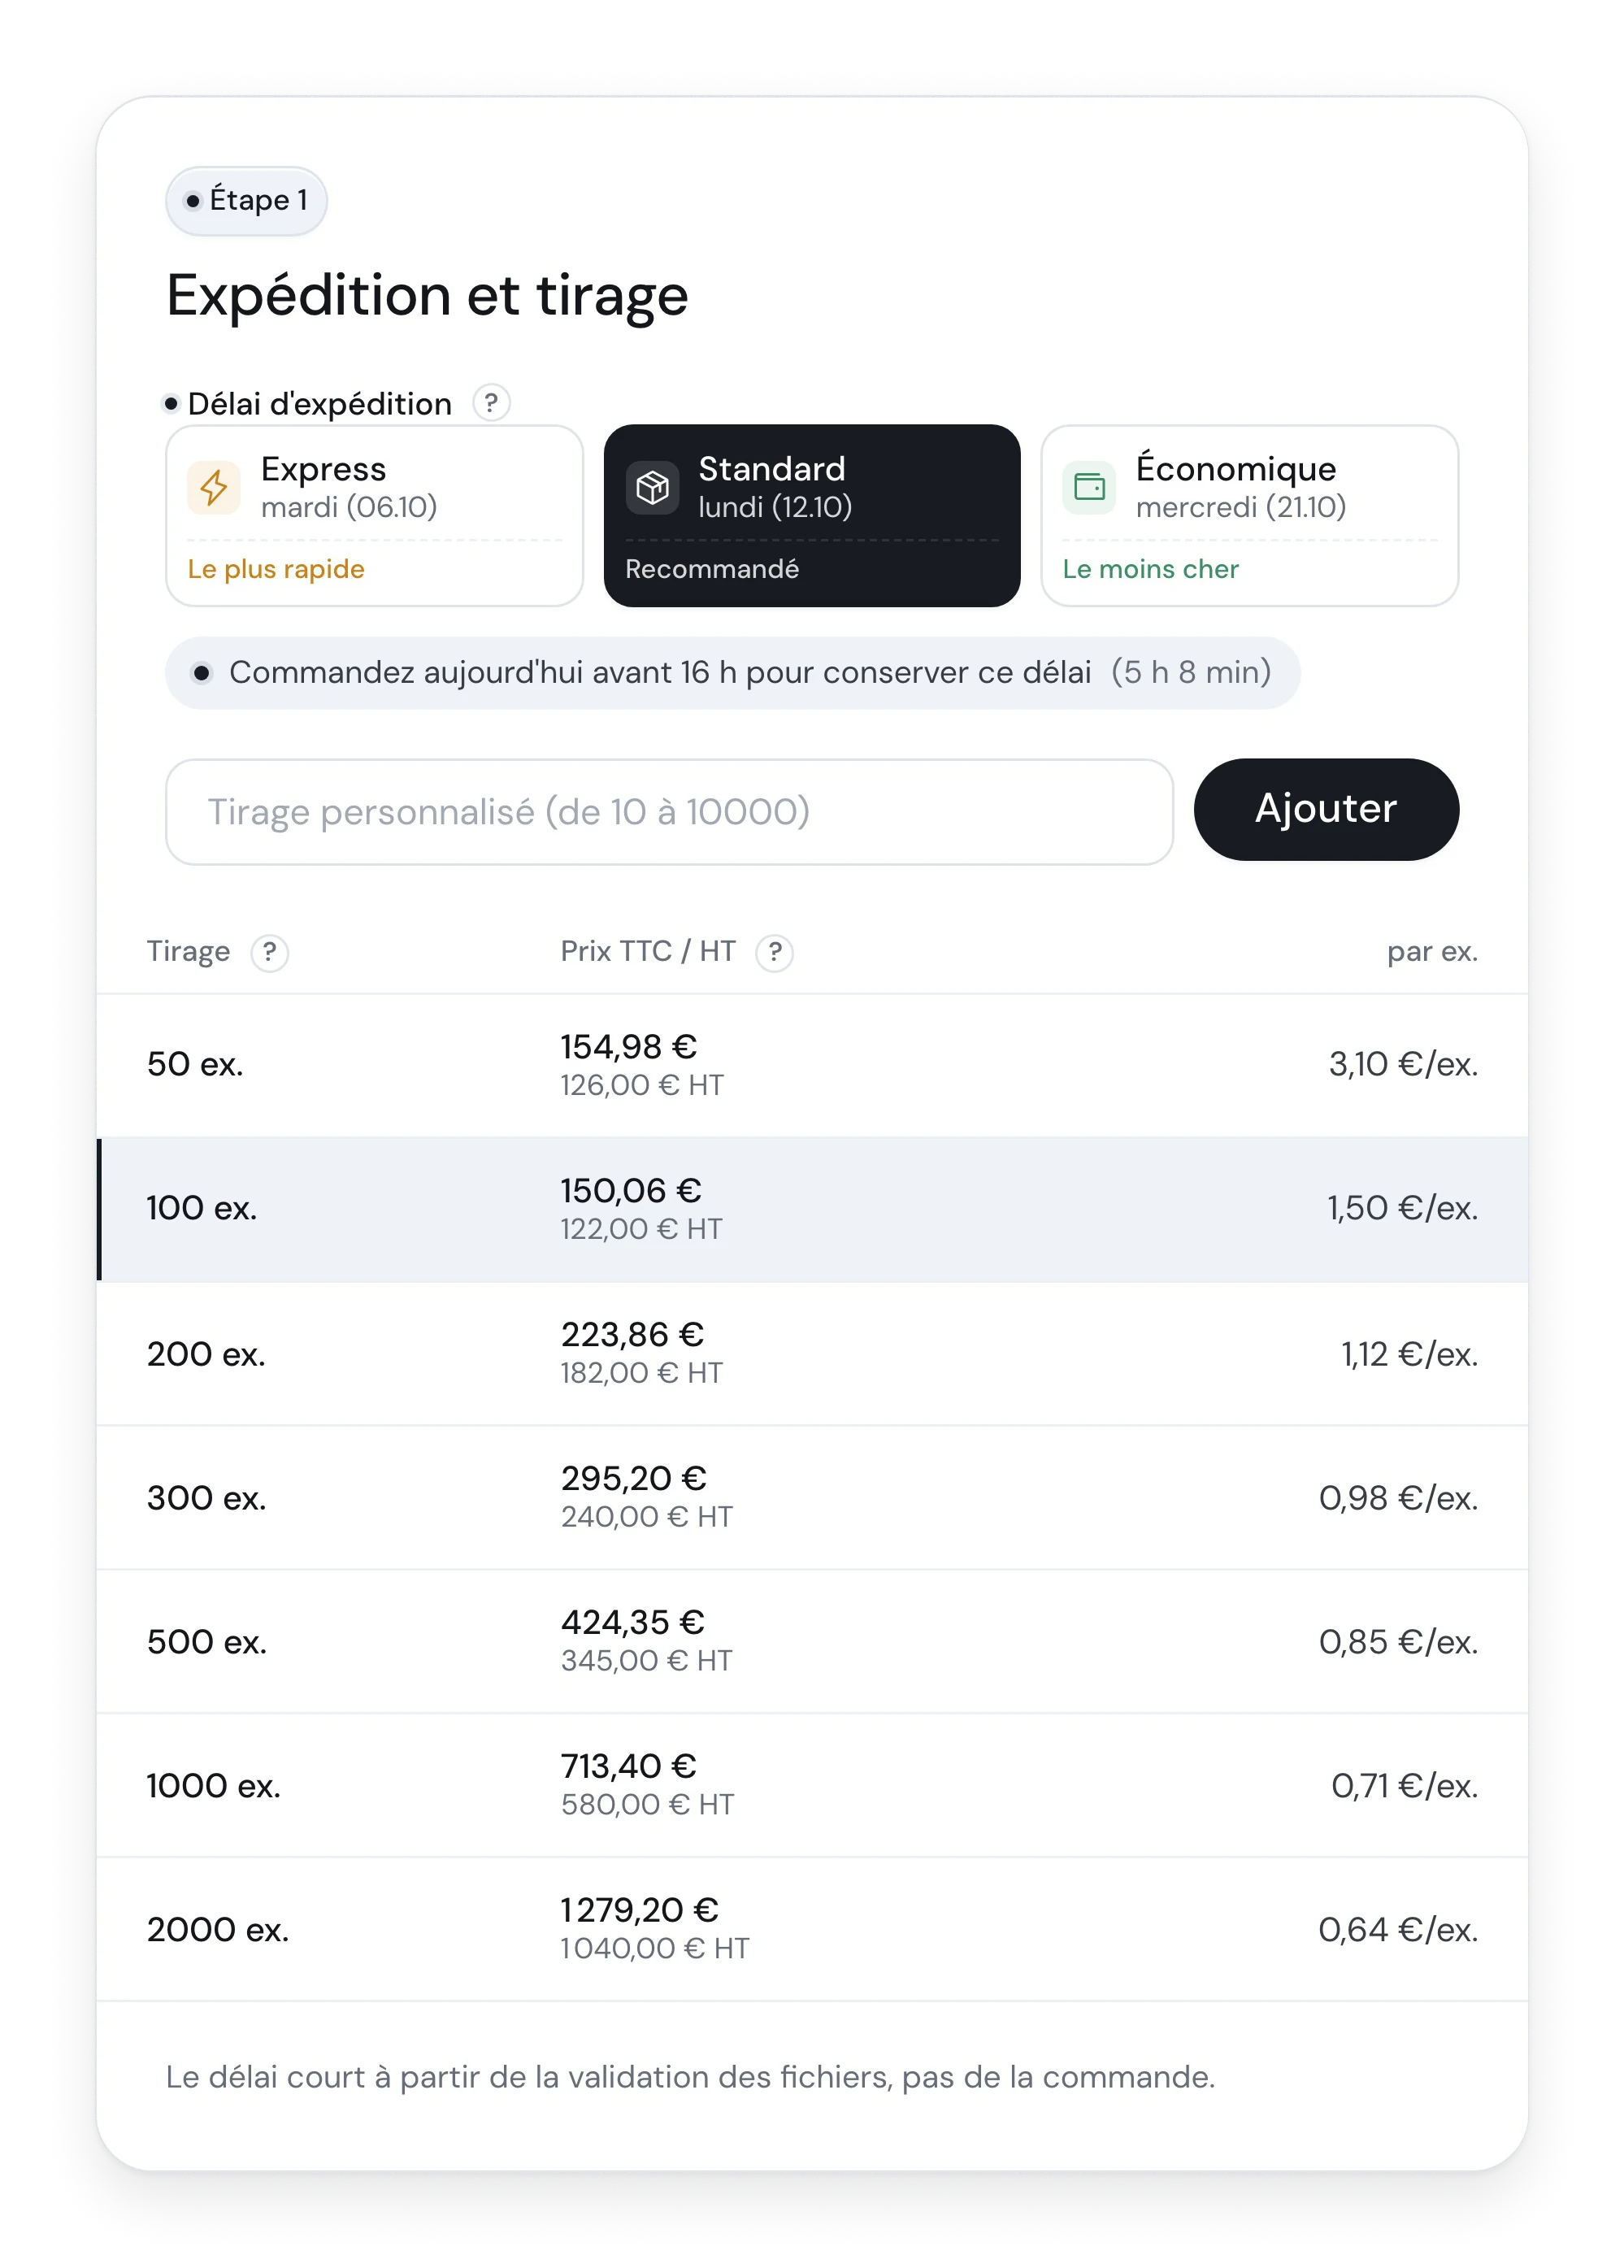Image resolution: width=1624 pixels, height=2268 pixels.
Task: Select Standard delivery lundi (12.10)
Action: click(x=812, y=516)
